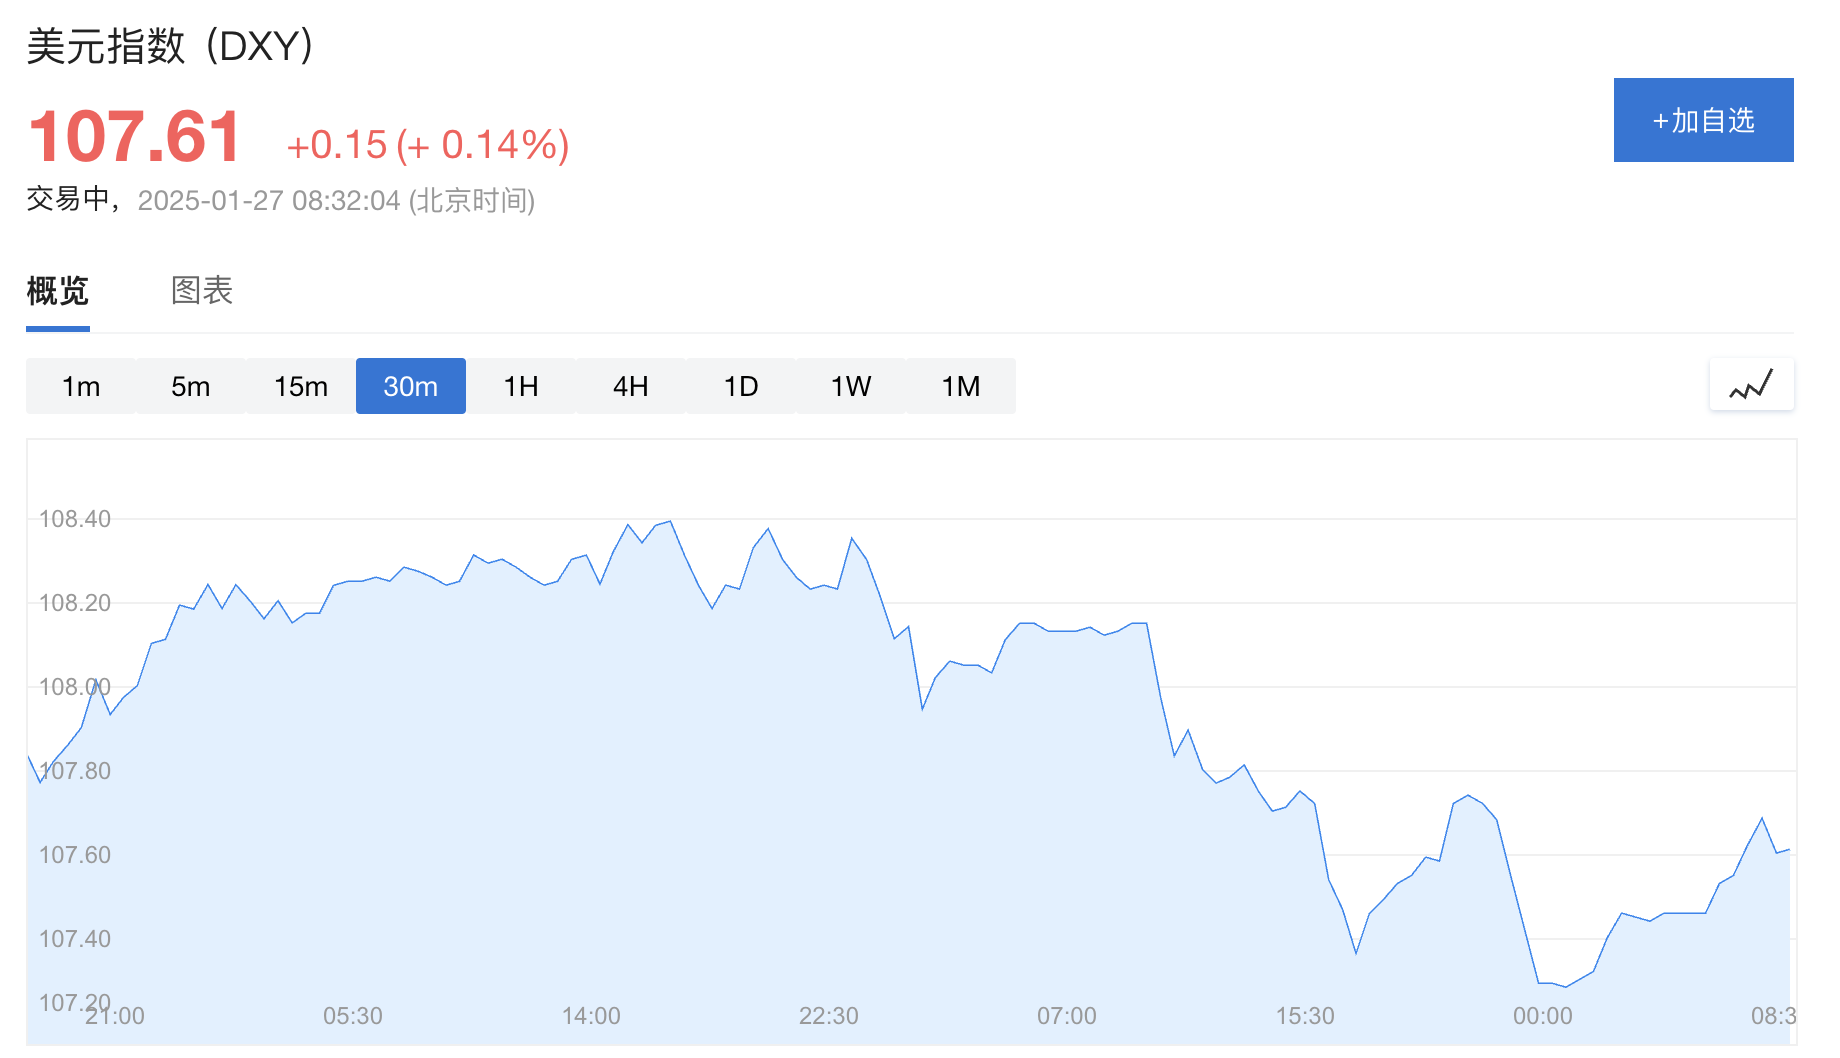This screenshot has height=1058, width=1840.
Task: Switch to 1M monthly interval
Action: coord(961,386)
